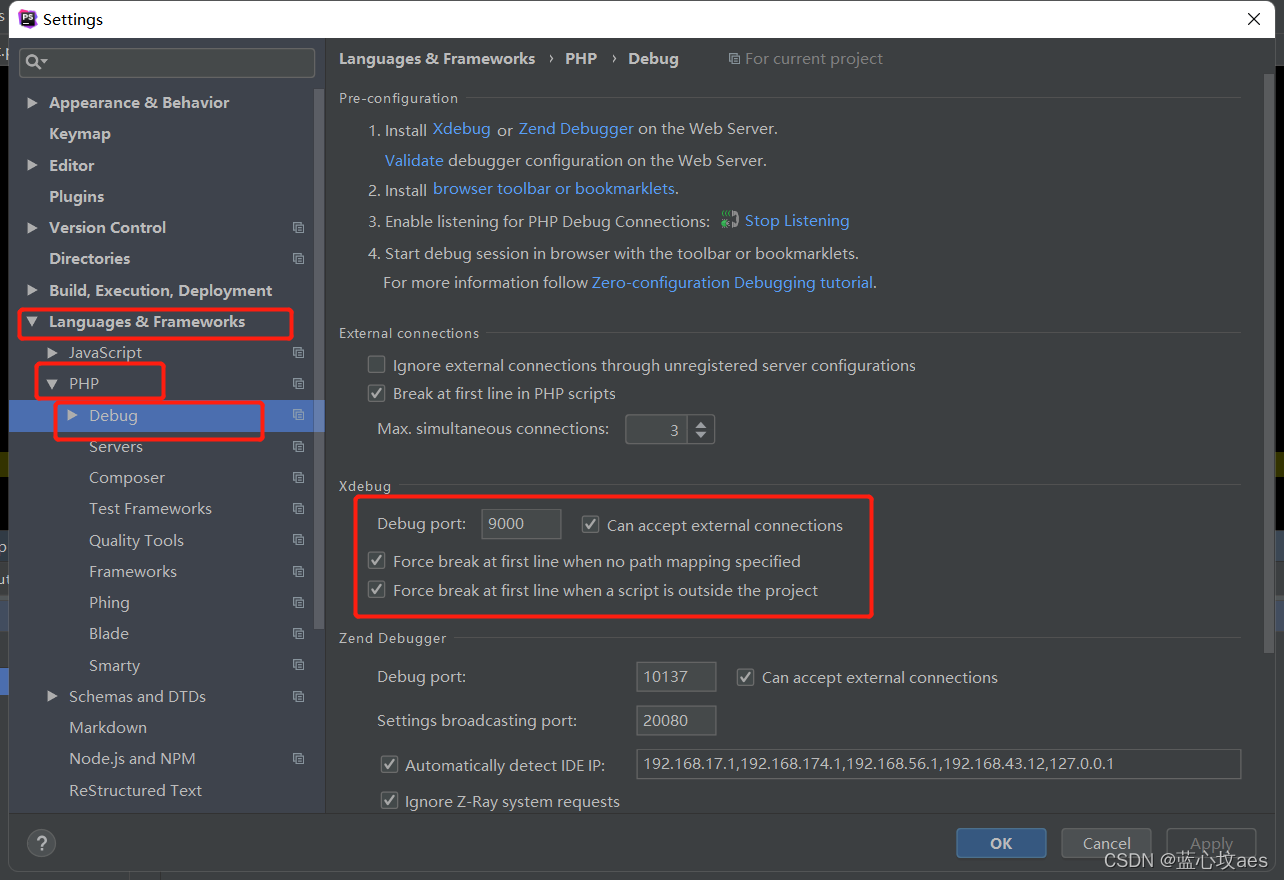The image size is (1284, 880).
Task: Toggle Xdebug Can accept external connections
Action: (591, 524)
